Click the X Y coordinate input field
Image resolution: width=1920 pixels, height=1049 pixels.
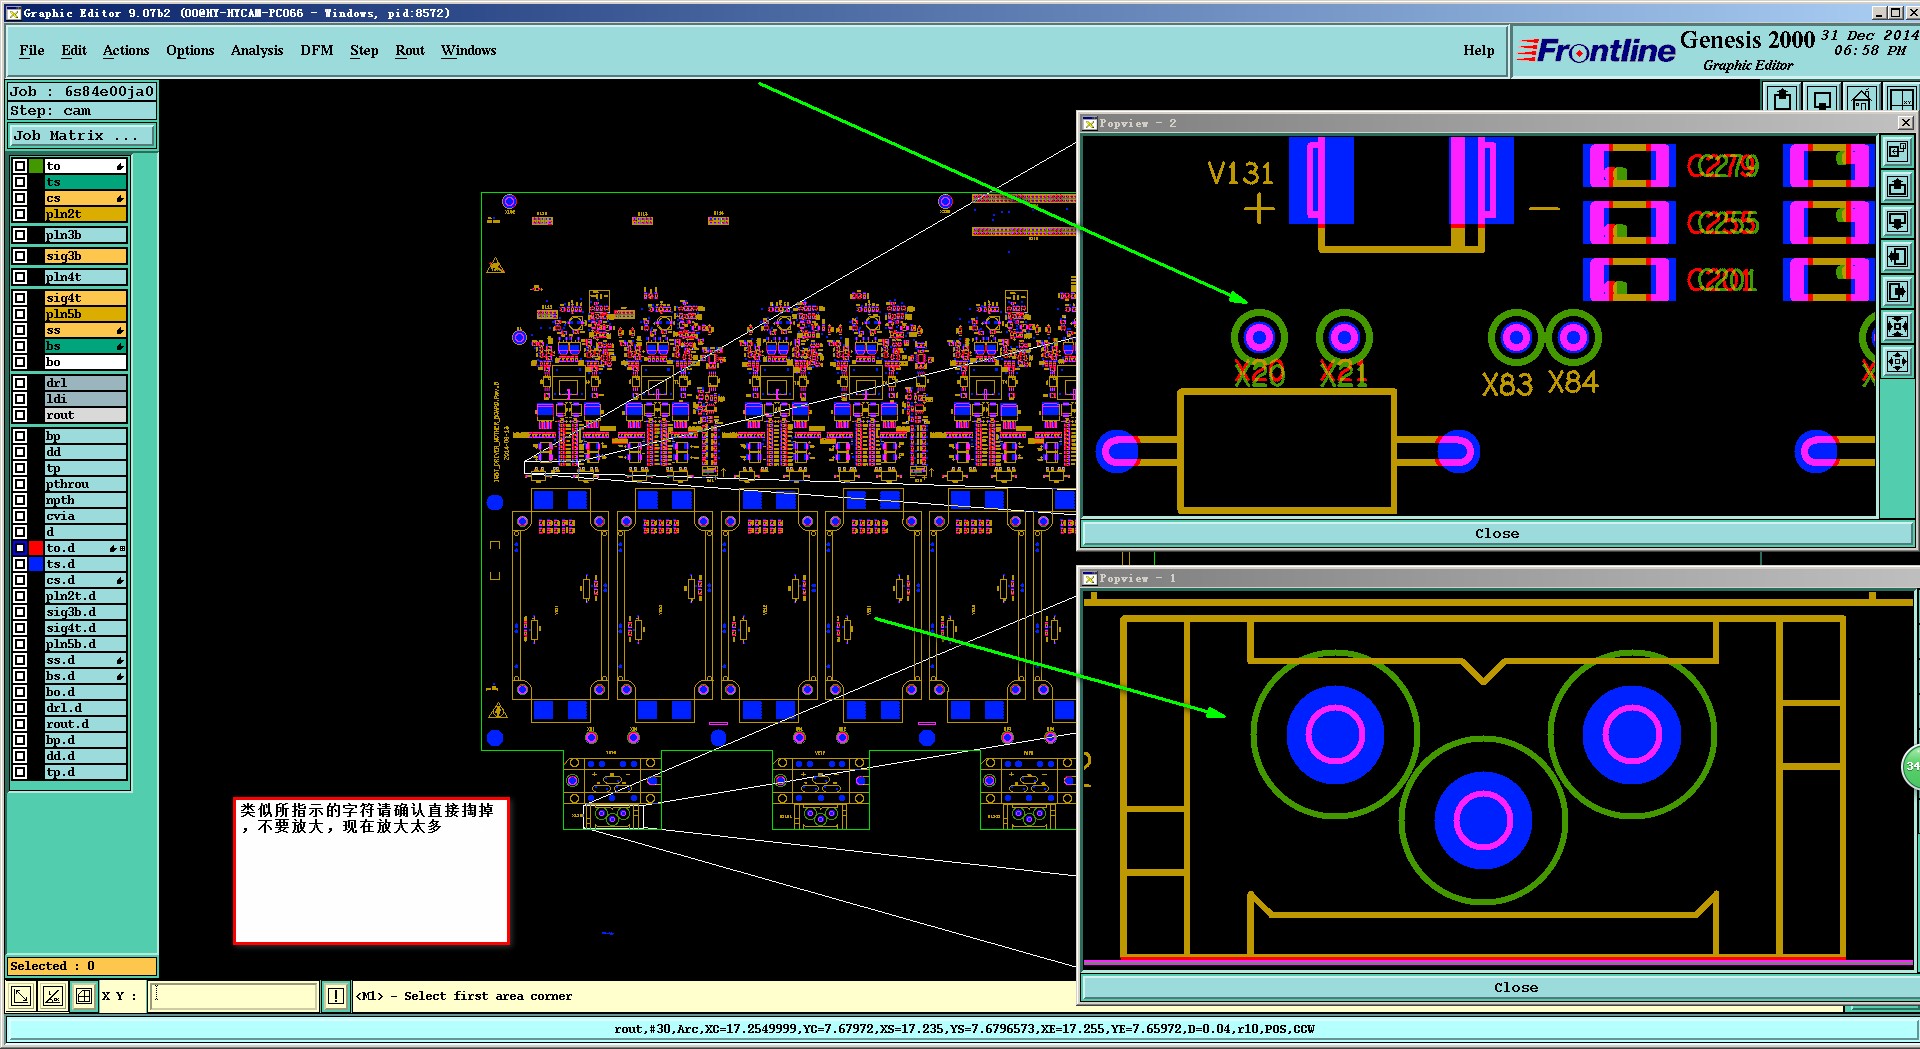point(234,996)
